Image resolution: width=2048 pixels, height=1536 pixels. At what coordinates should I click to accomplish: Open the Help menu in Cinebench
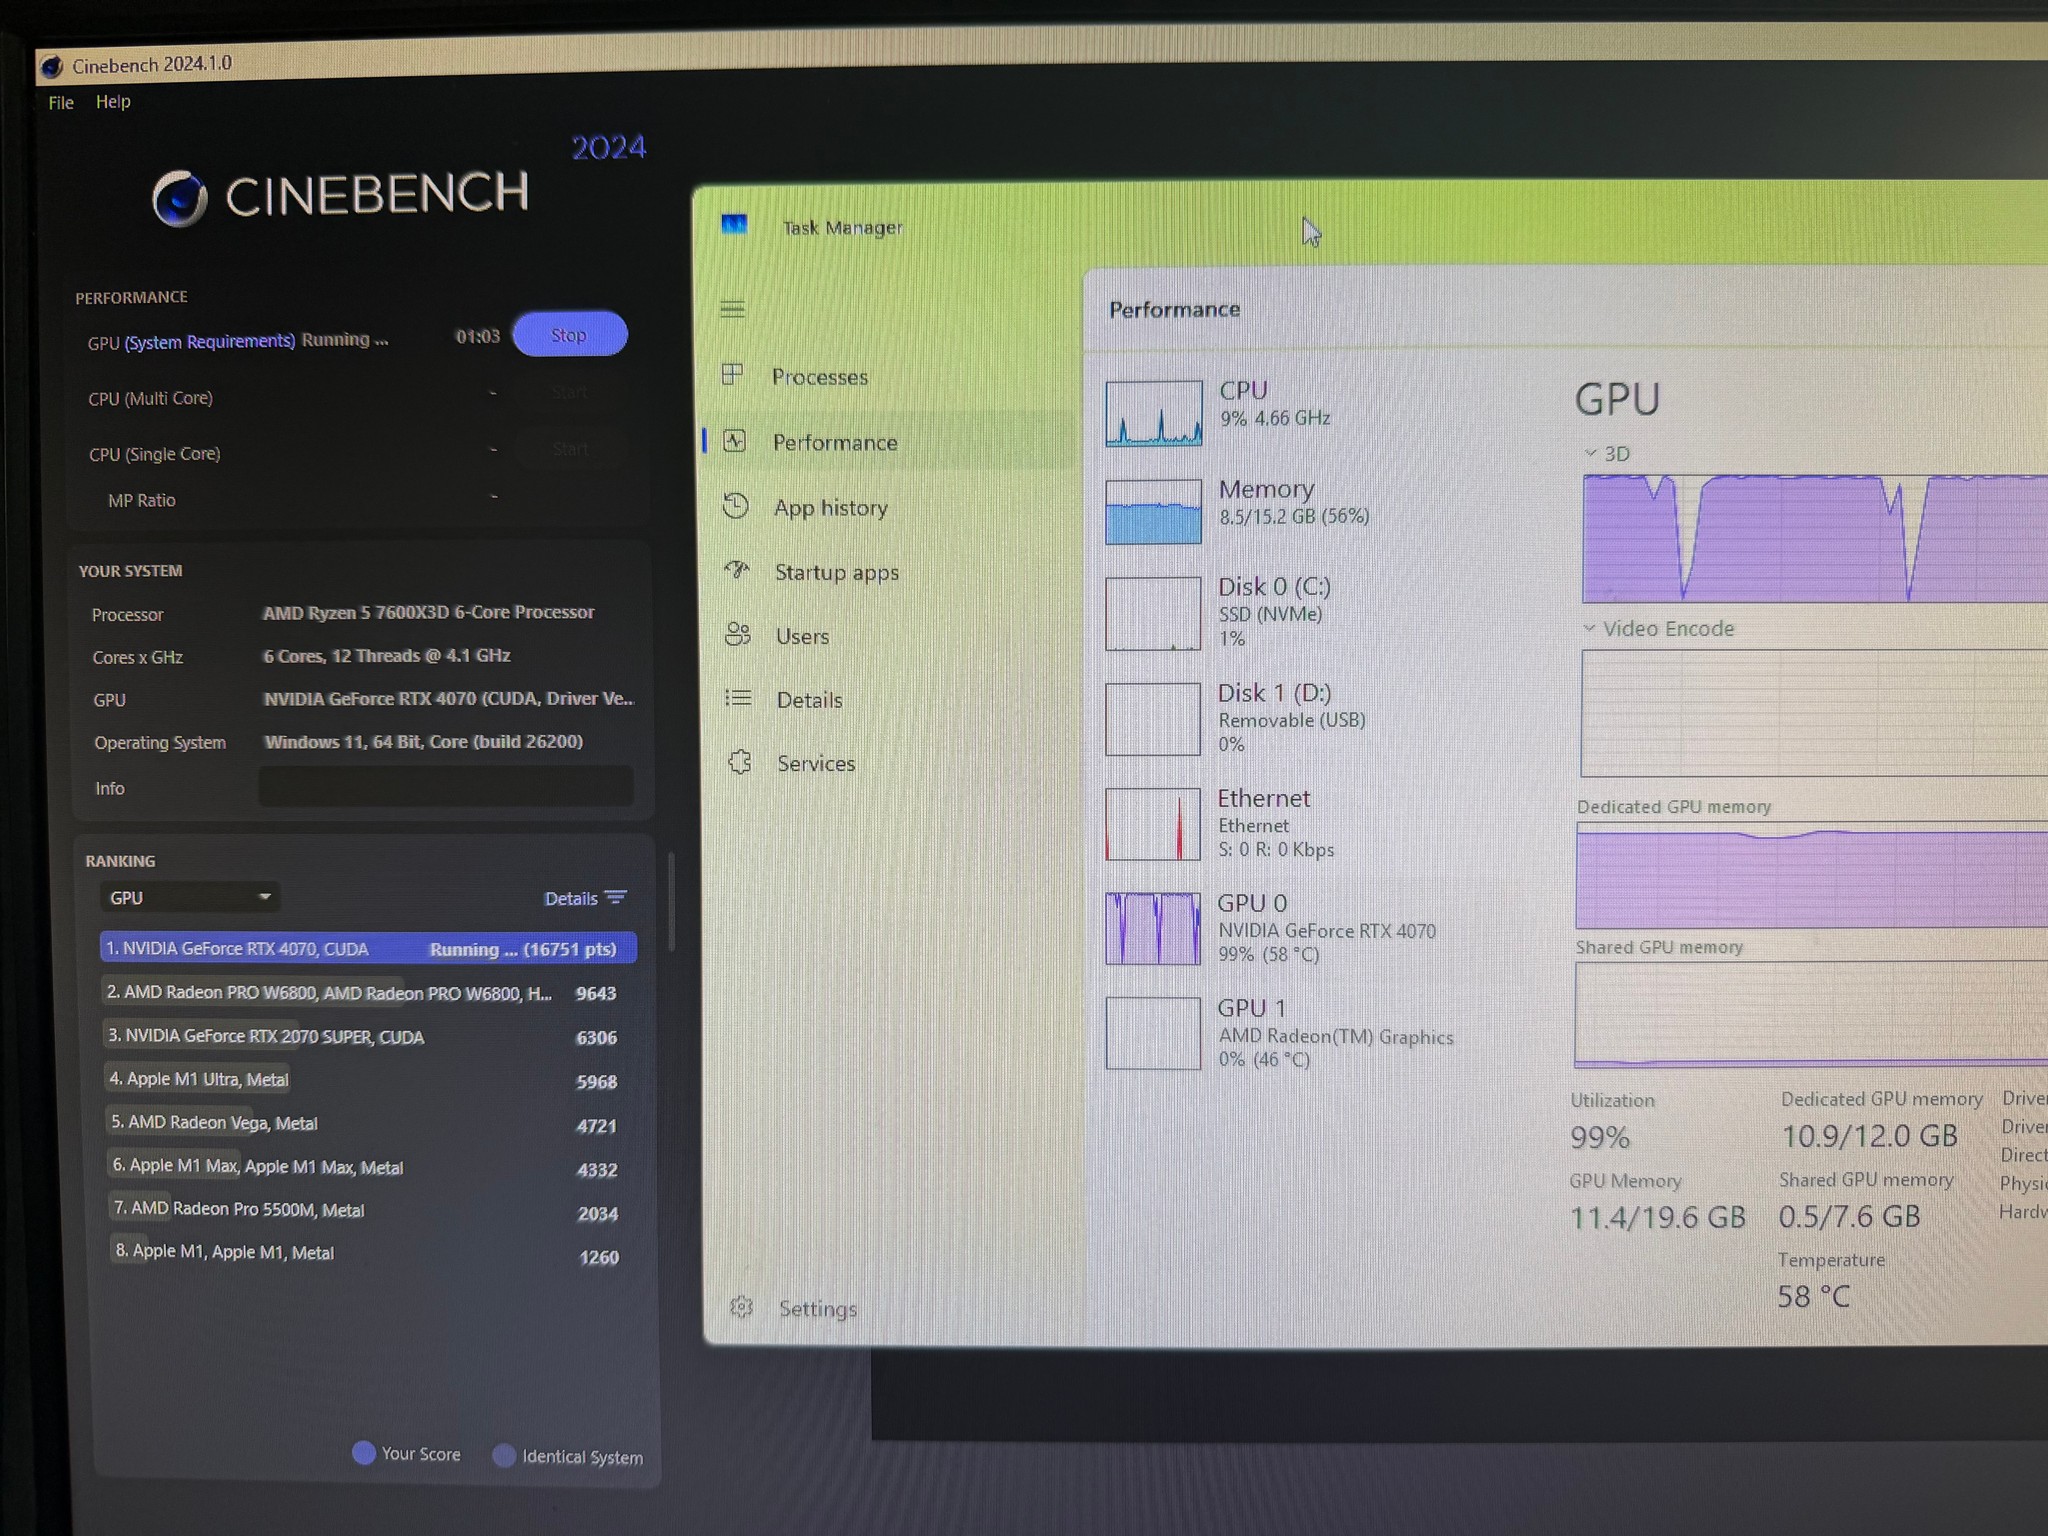click(113, 102)
